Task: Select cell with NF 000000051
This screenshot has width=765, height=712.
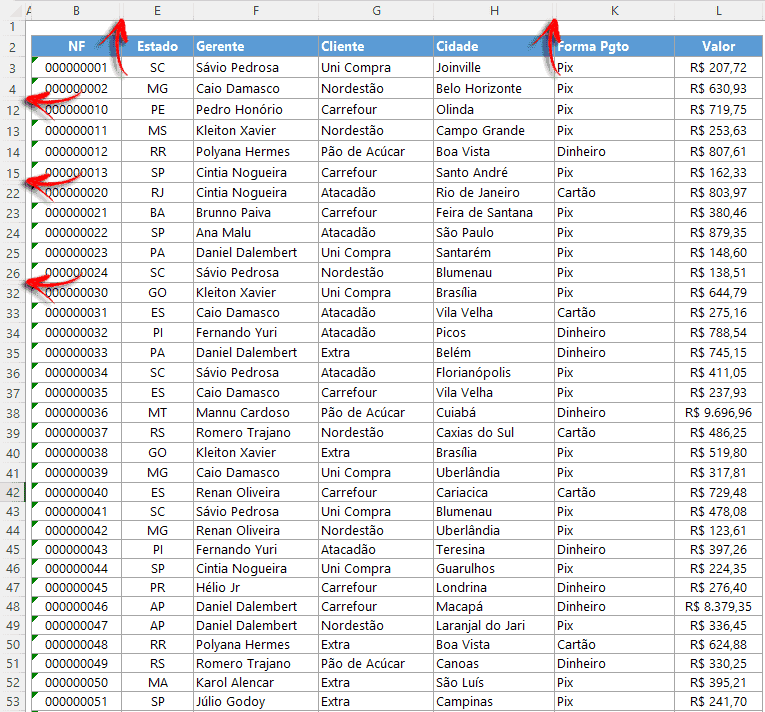Action: click(x=77, y=701)
